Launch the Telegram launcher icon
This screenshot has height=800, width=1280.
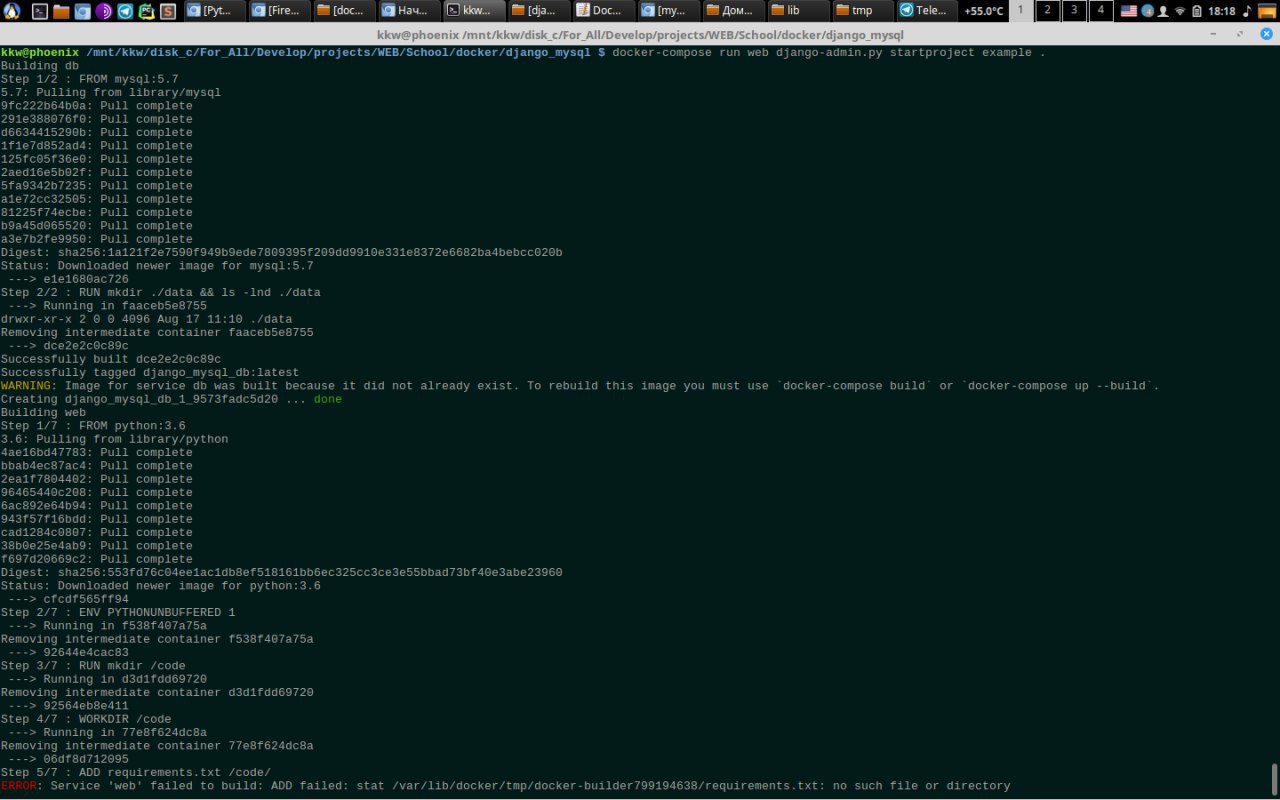point(125,11)
